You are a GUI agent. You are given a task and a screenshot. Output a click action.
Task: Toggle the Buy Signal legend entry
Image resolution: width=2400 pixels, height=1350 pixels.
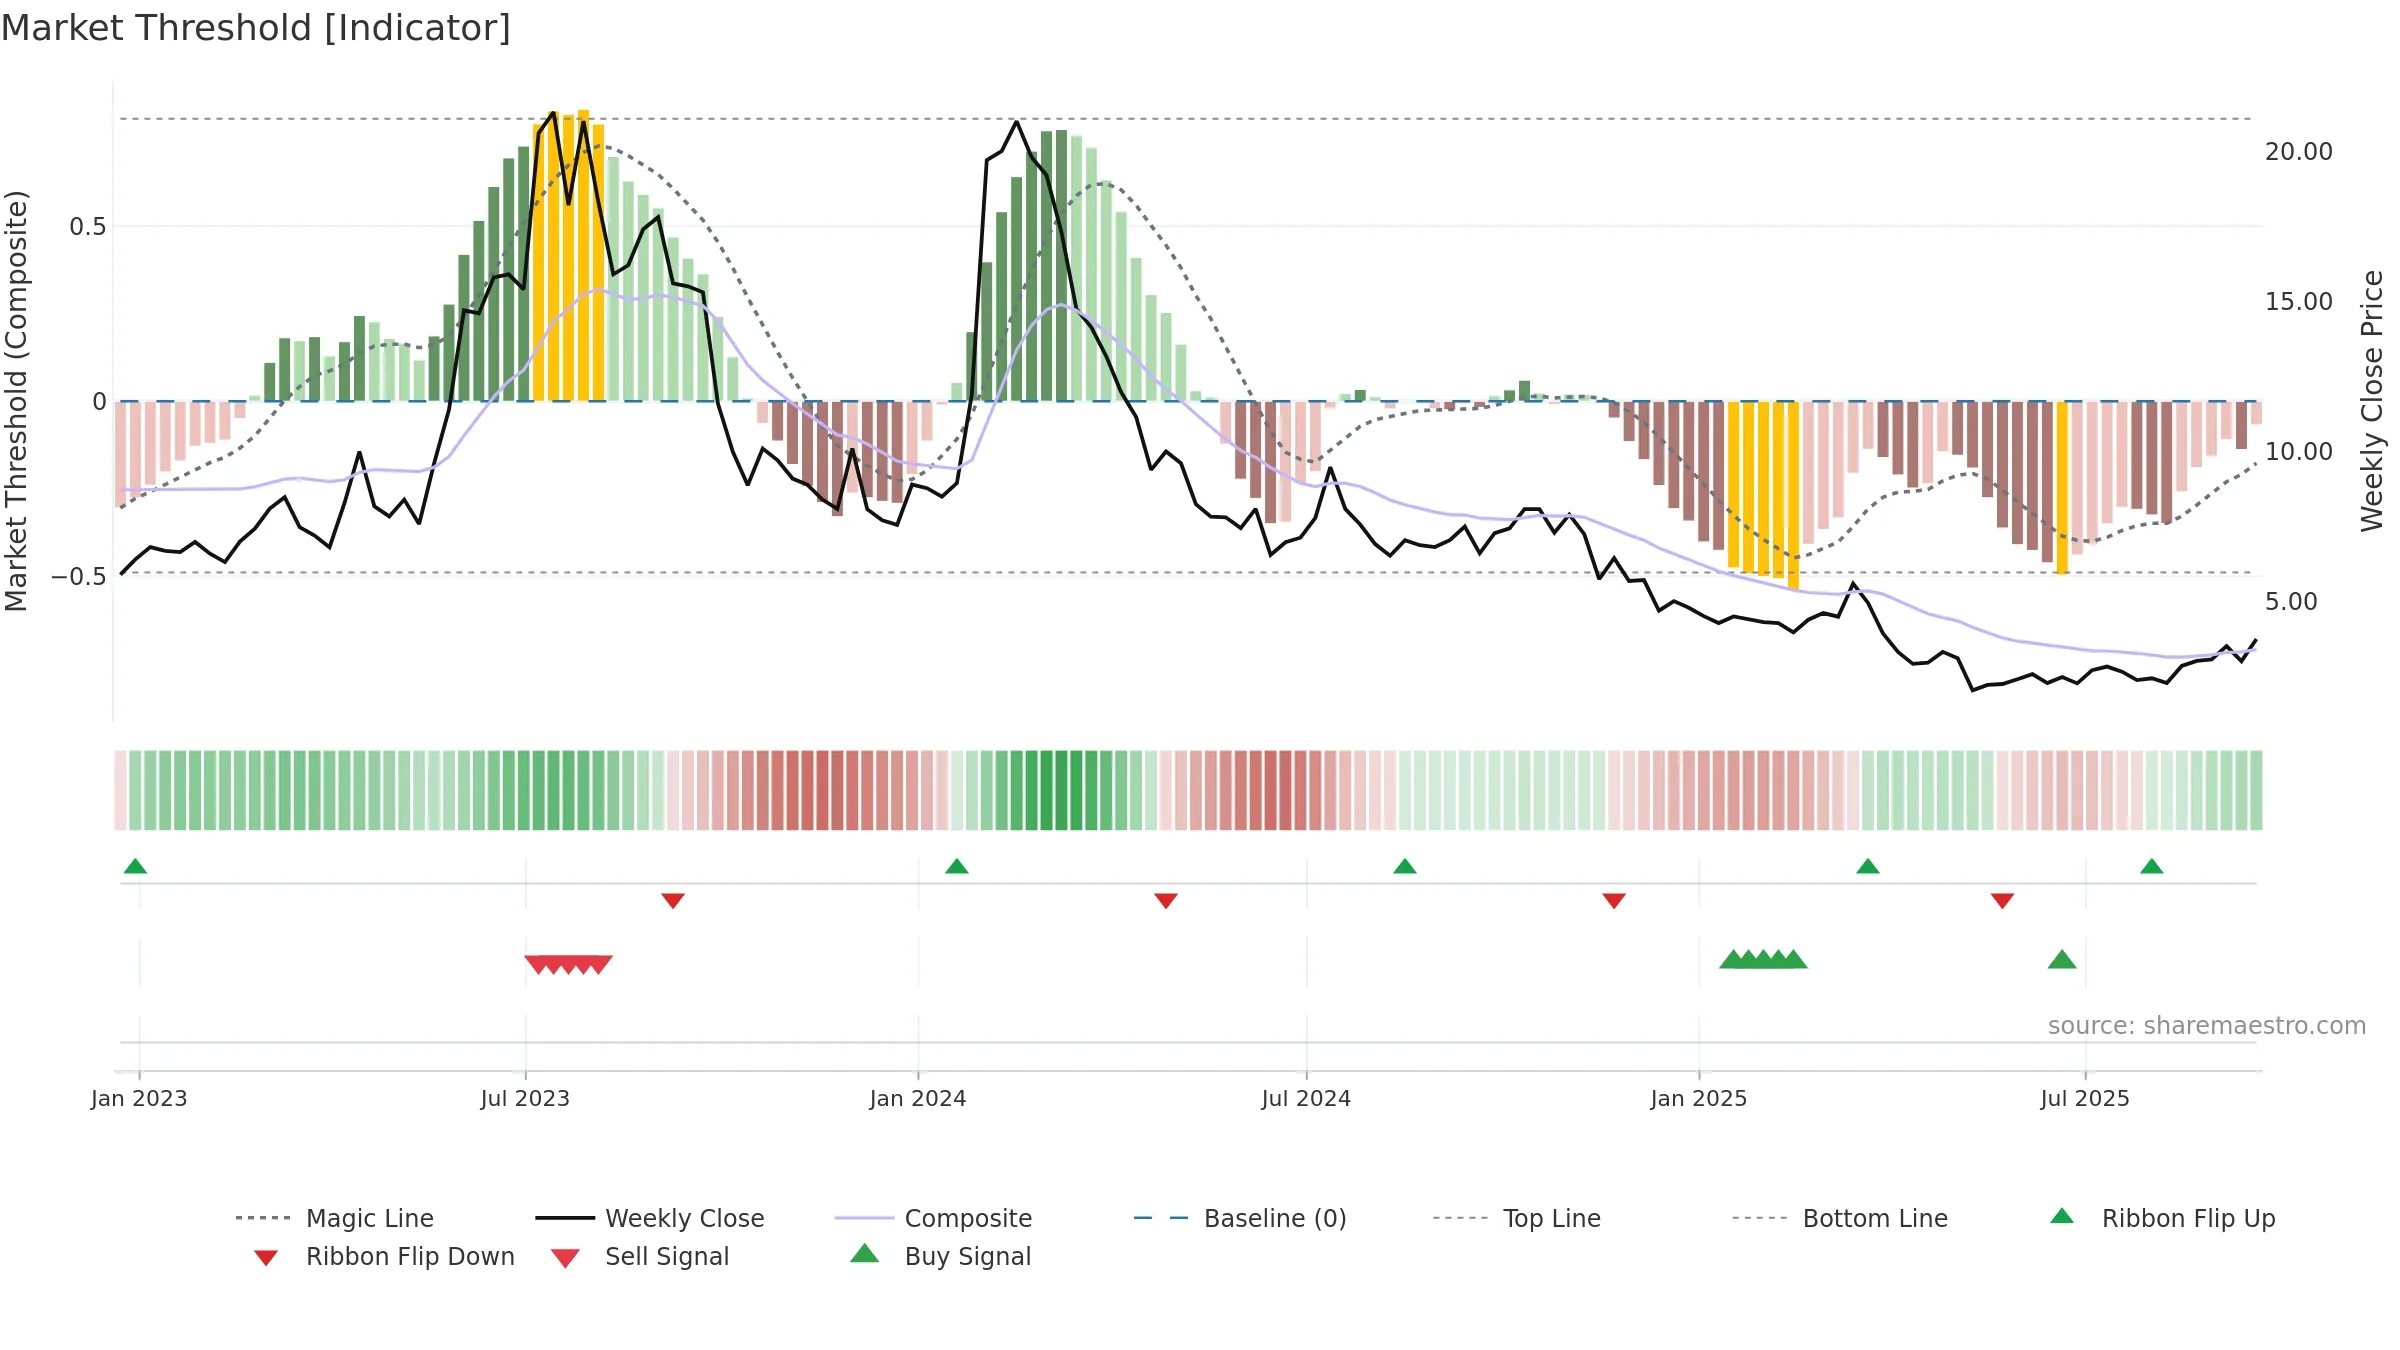(940, 1256)
